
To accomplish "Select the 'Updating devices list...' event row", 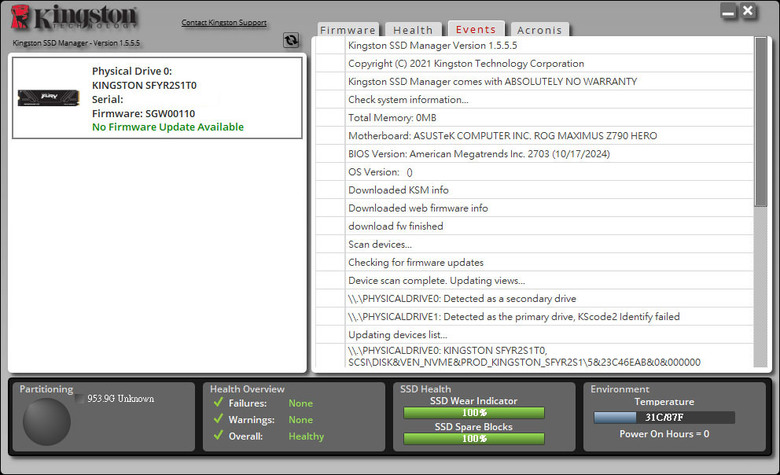I will pos(534,335).
